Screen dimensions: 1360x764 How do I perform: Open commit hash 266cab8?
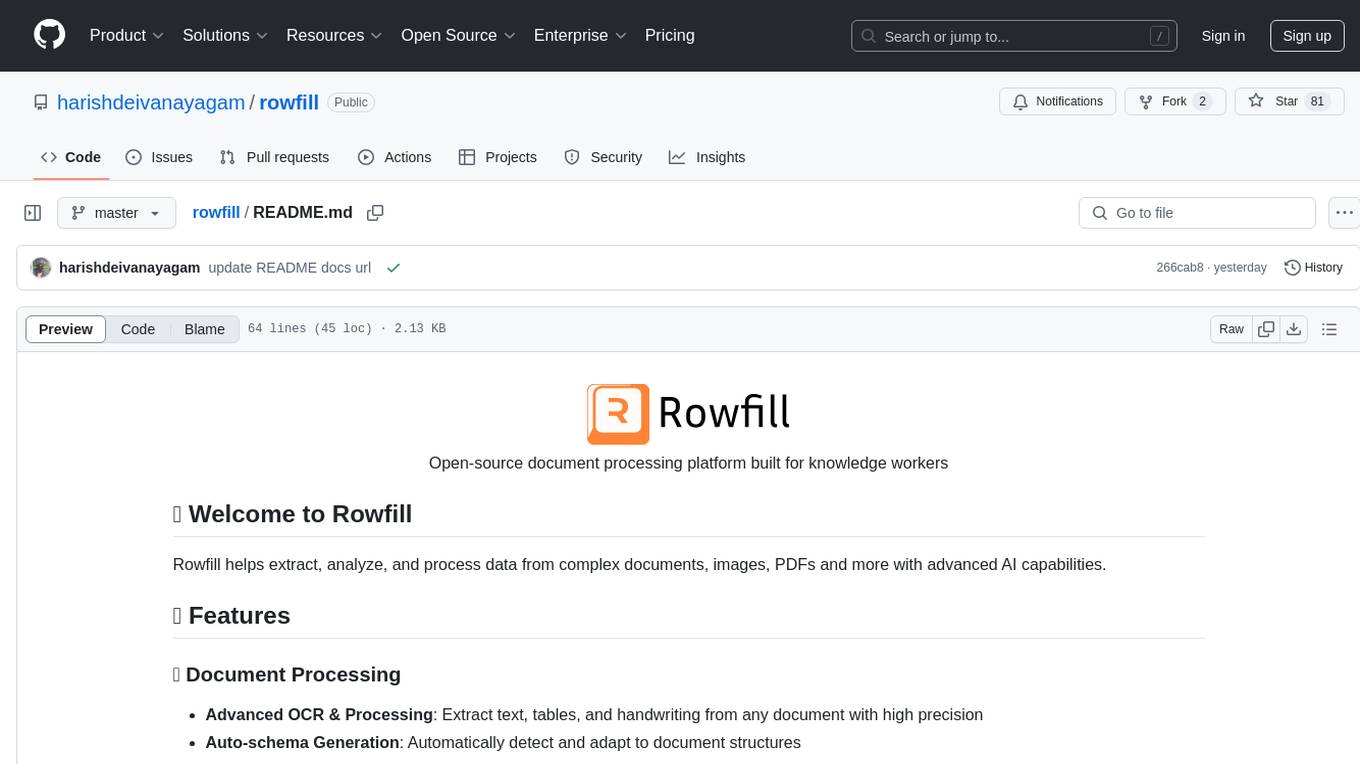pyautogui.click(x=1179, y=268)
